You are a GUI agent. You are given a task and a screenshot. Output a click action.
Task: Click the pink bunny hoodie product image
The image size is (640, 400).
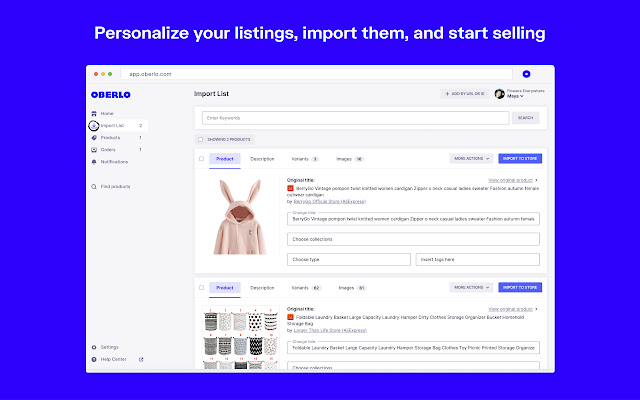pos(240,217)
